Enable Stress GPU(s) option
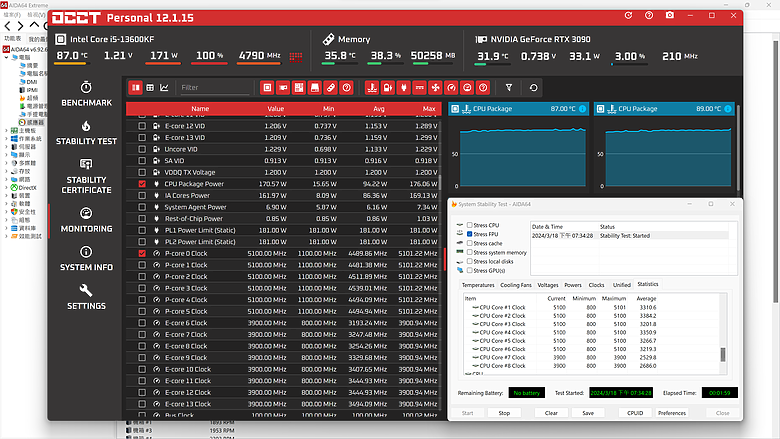Image resolution: width=780 pixels, height=439 pixels. 469,270
